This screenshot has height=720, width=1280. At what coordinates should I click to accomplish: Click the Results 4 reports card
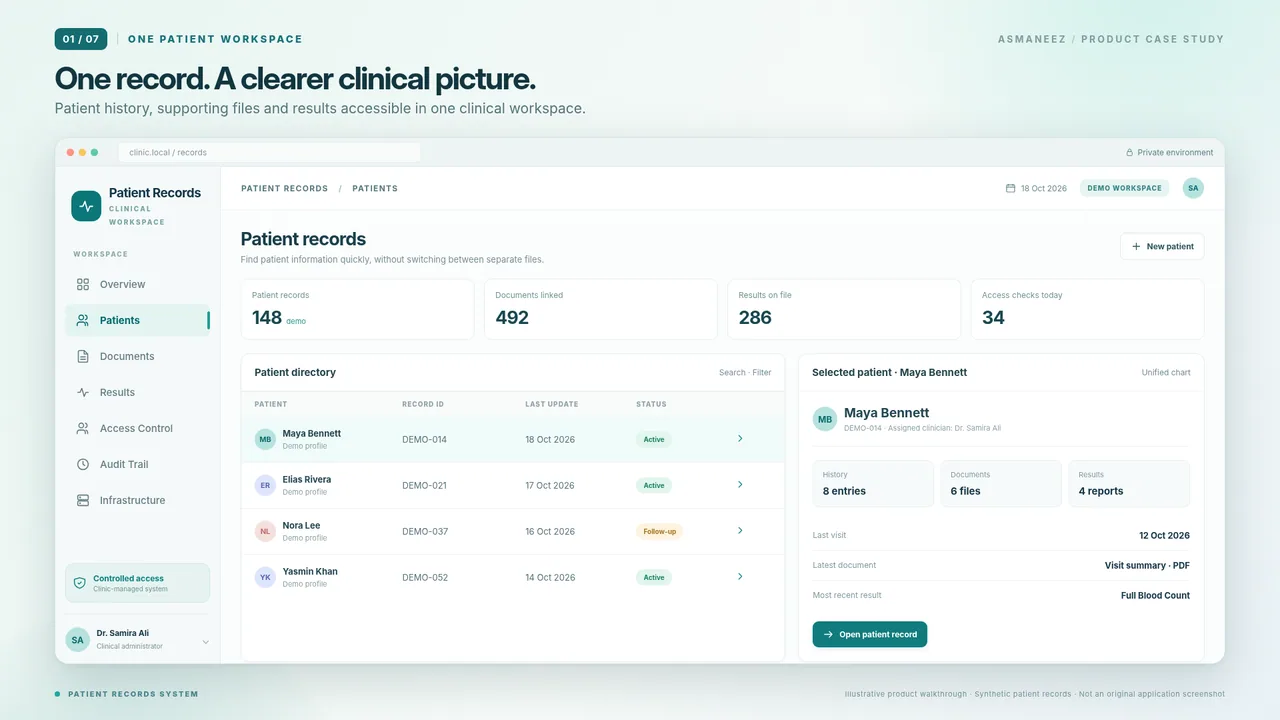point(1129,483)
